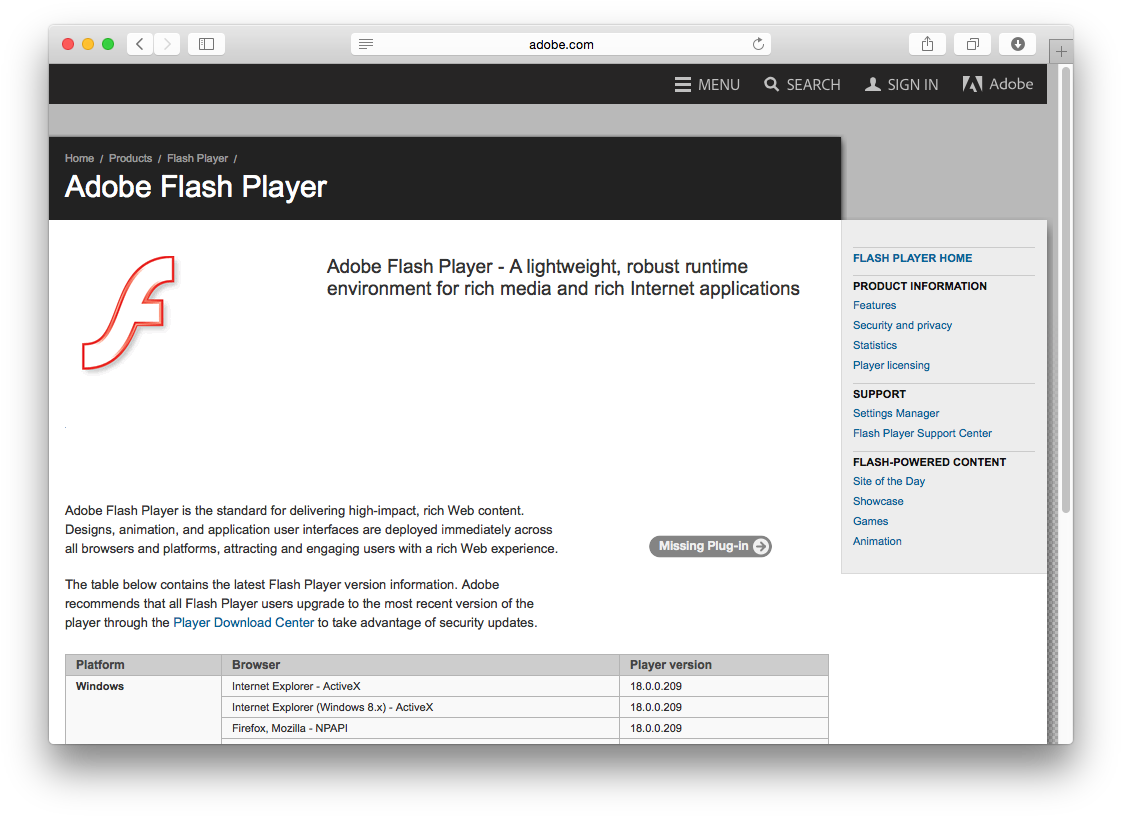The image size is (1121, 816).
Task: Open the Player licensing link
Action: pos(892,365)
